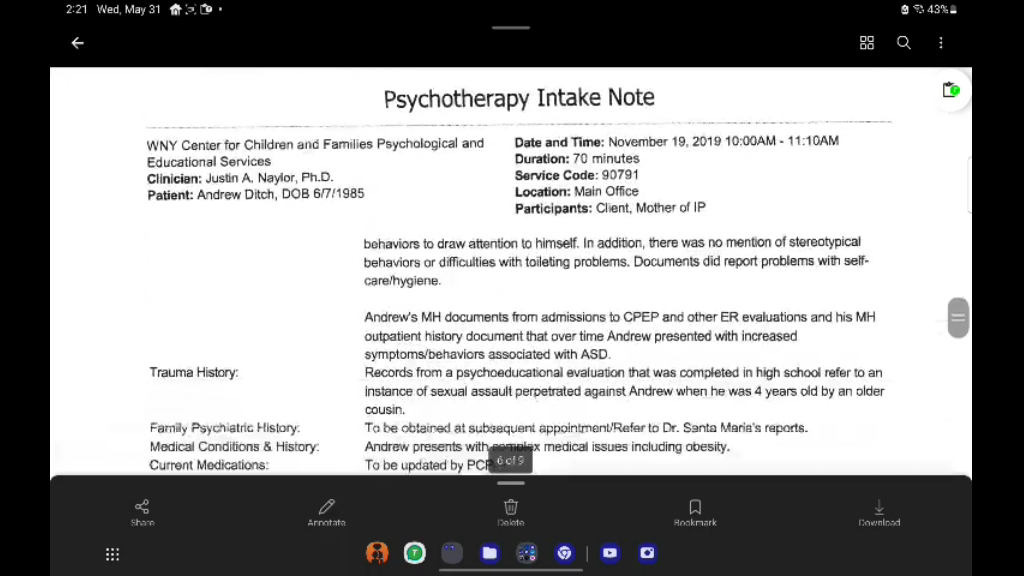This screenshot has width=1024, height=576.
Task: Tap the Service Code 90791 text
Action: pyautogui.click(x=577, y=175)
